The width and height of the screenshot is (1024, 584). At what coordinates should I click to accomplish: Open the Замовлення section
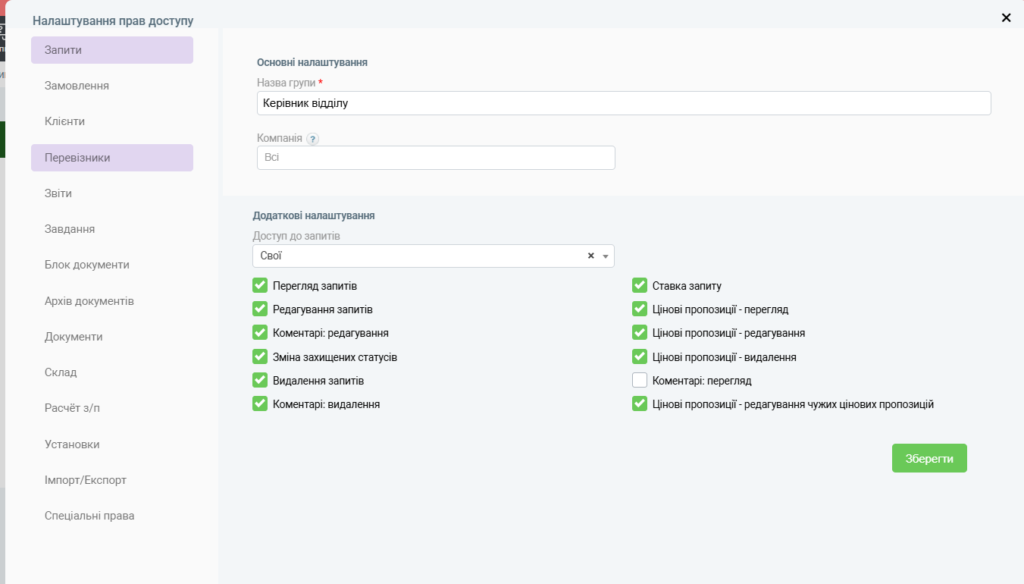pos(112,86)
